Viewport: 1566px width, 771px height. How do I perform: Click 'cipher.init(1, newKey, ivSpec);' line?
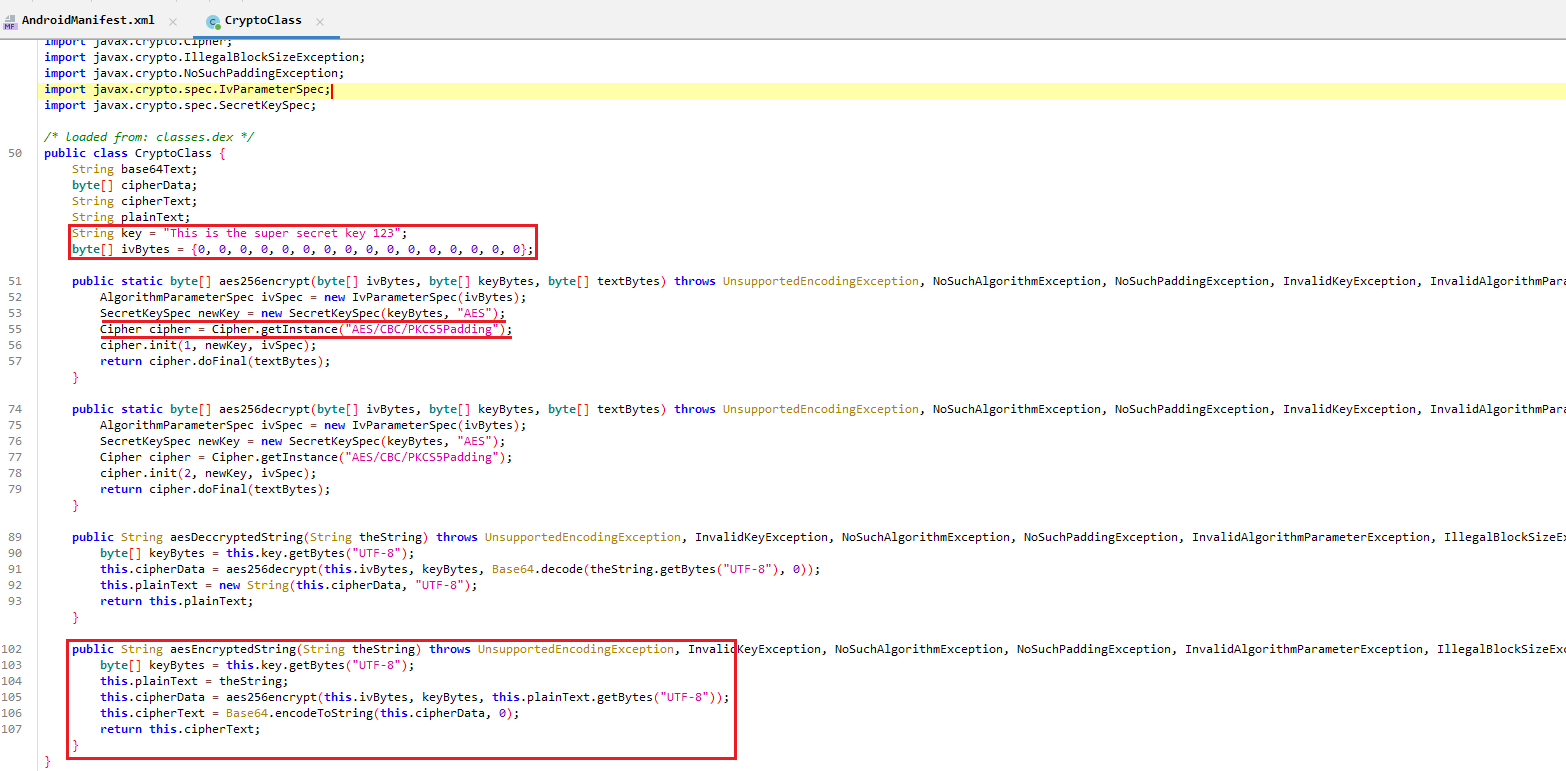click(208, 345)
